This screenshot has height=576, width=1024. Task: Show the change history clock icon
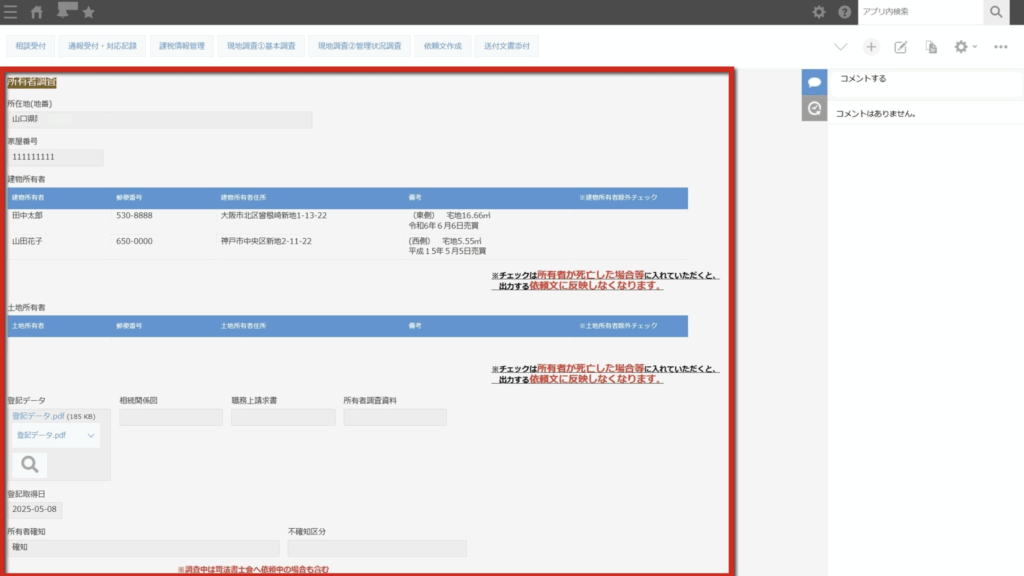coord(814,108)
